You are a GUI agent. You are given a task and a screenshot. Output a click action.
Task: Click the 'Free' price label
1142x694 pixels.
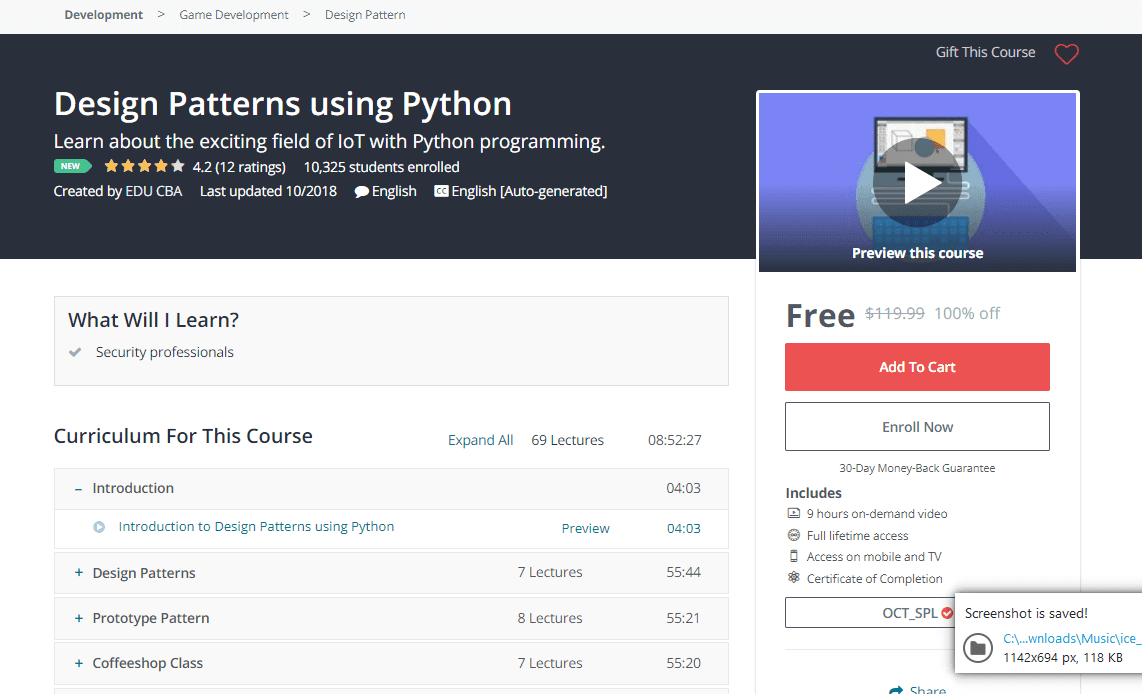point(820,316)
